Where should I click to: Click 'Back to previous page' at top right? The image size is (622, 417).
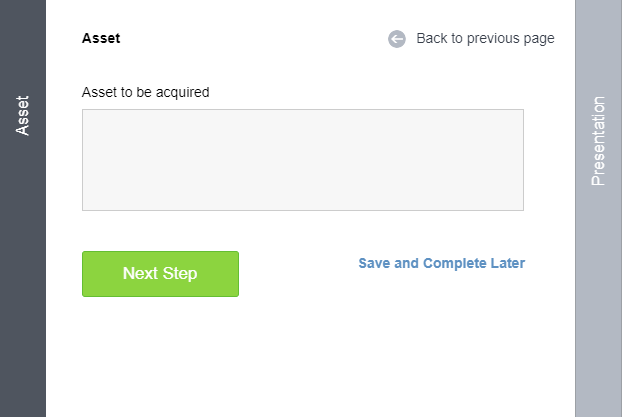point(485,38)
